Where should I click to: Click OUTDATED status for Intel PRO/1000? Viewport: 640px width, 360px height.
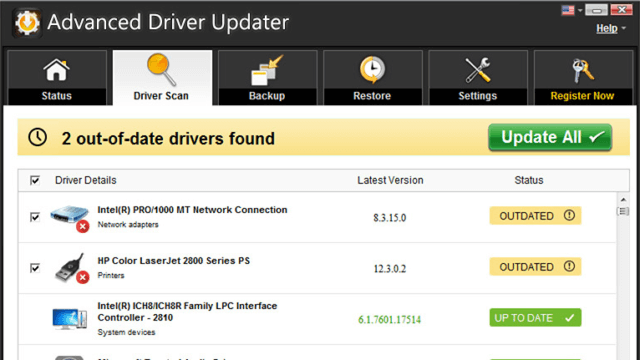tap(535, 216)
